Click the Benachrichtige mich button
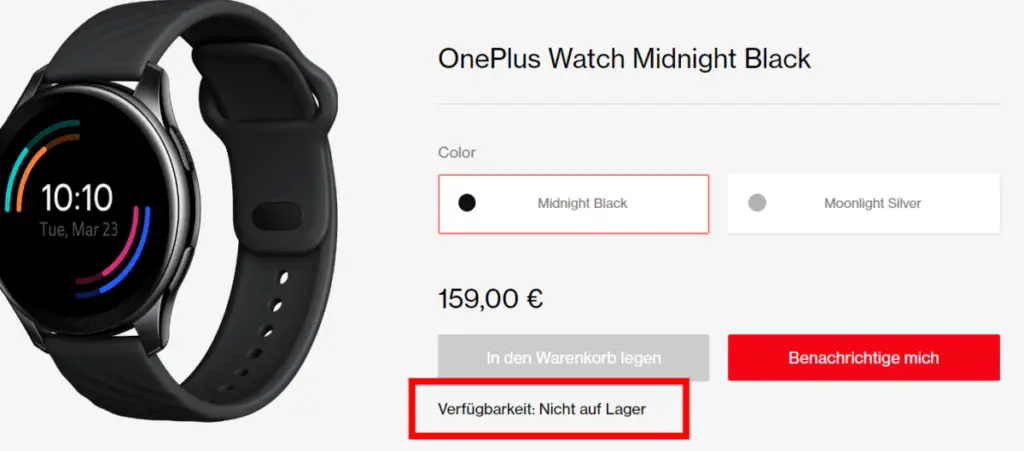 tap(863, 358)
